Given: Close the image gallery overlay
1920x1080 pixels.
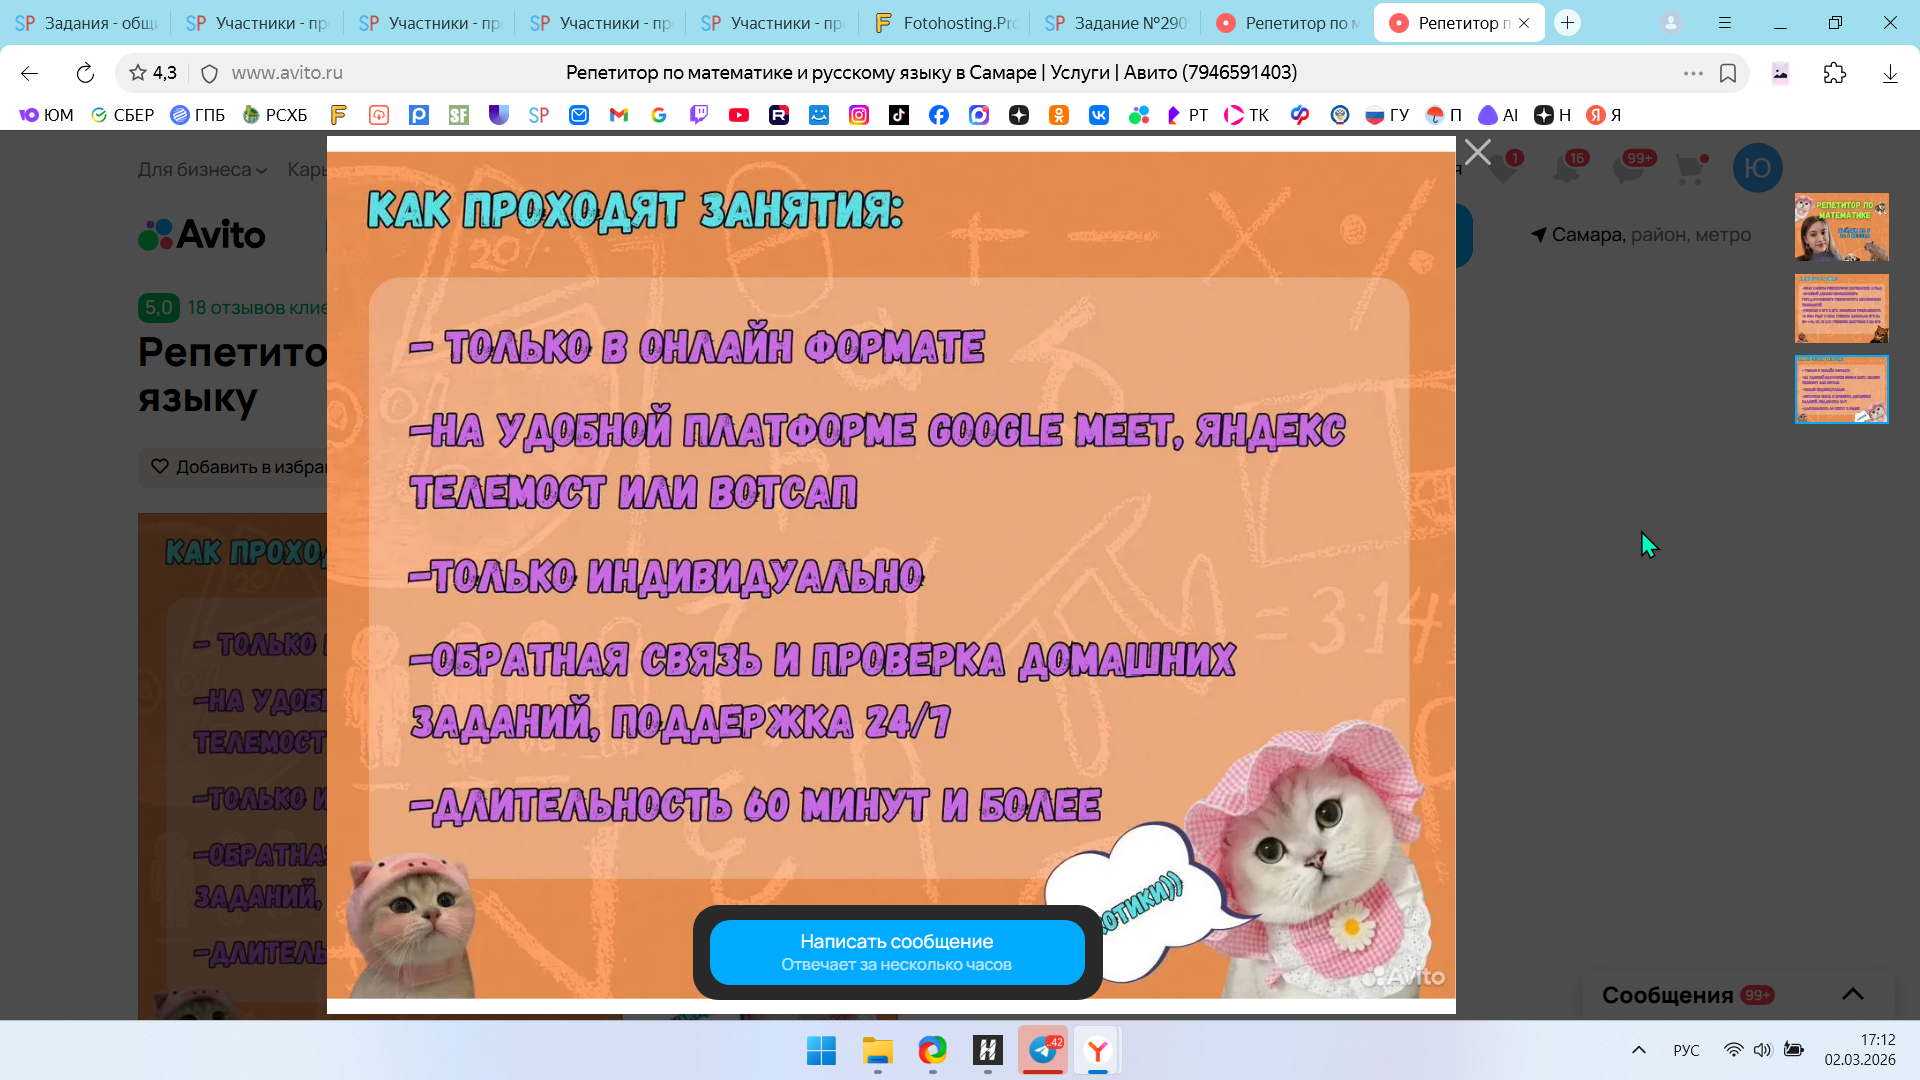Looking at the screenshot, I should (1477, 152).
